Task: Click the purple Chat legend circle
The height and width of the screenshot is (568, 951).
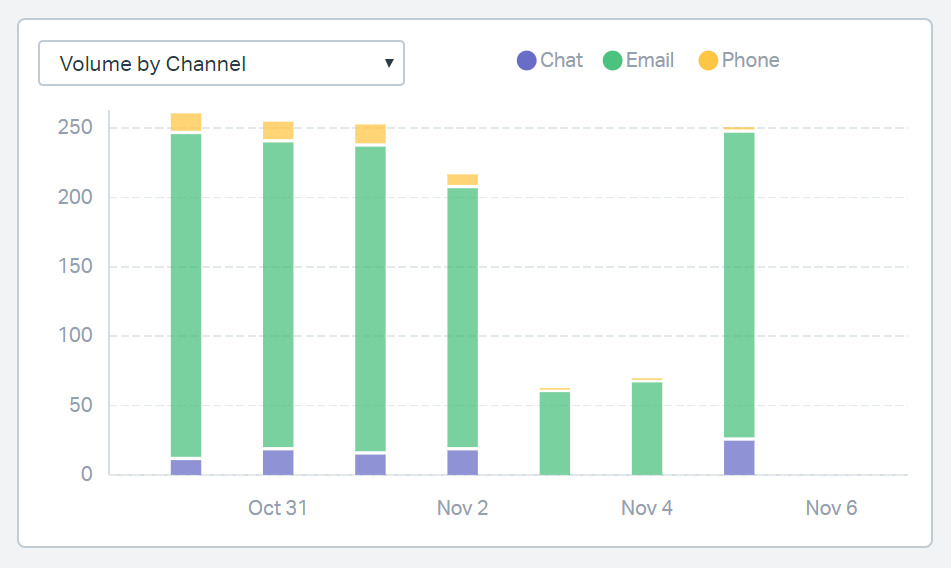Action: tap(527, 61)
